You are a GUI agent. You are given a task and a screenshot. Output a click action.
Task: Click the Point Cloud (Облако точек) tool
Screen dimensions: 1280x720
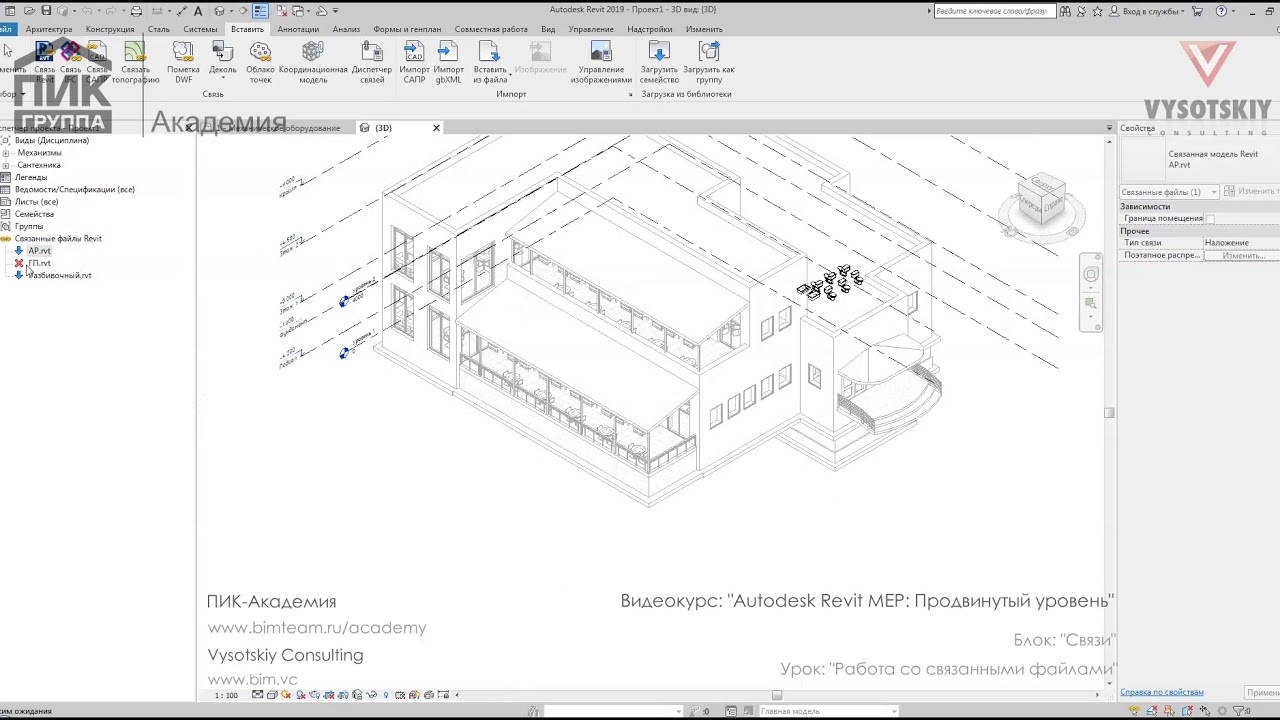coord(260,62)
